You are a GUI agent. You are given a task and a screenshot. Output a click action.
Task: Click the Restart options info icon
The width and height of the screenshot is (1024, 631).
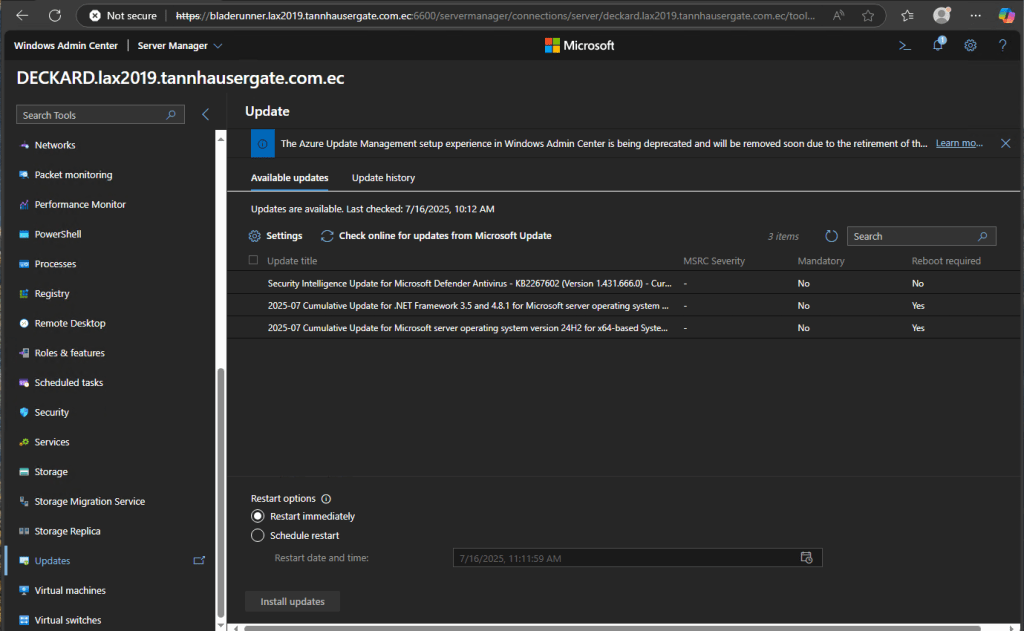tap(326, 499)
